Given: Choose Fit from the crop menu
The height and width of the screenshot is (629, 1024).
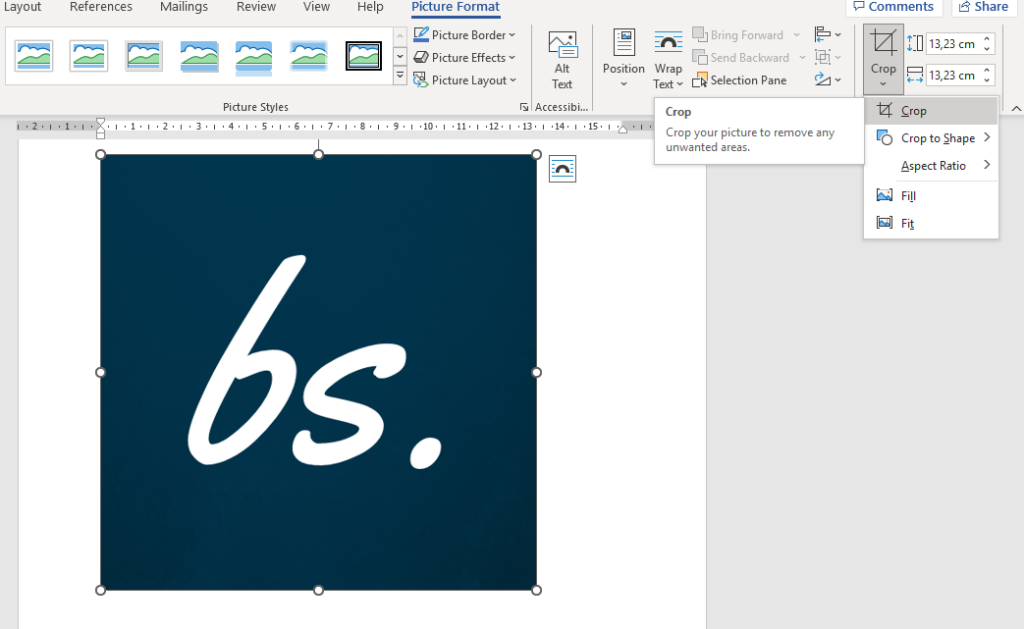Looking at the screenshot, I should coord(931,223).
